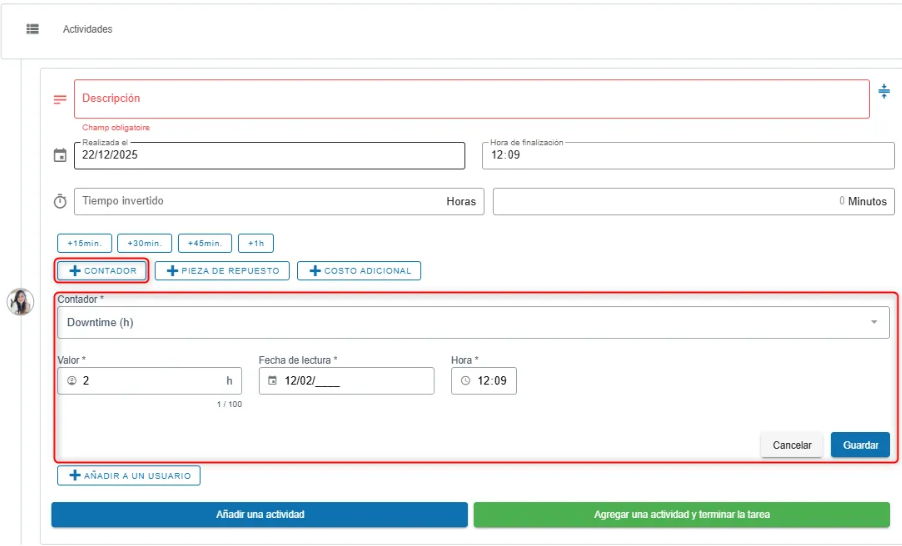This screenshot has width=902, height=546.
Task: Cancel the counter entry
Action: coord(791,445)
